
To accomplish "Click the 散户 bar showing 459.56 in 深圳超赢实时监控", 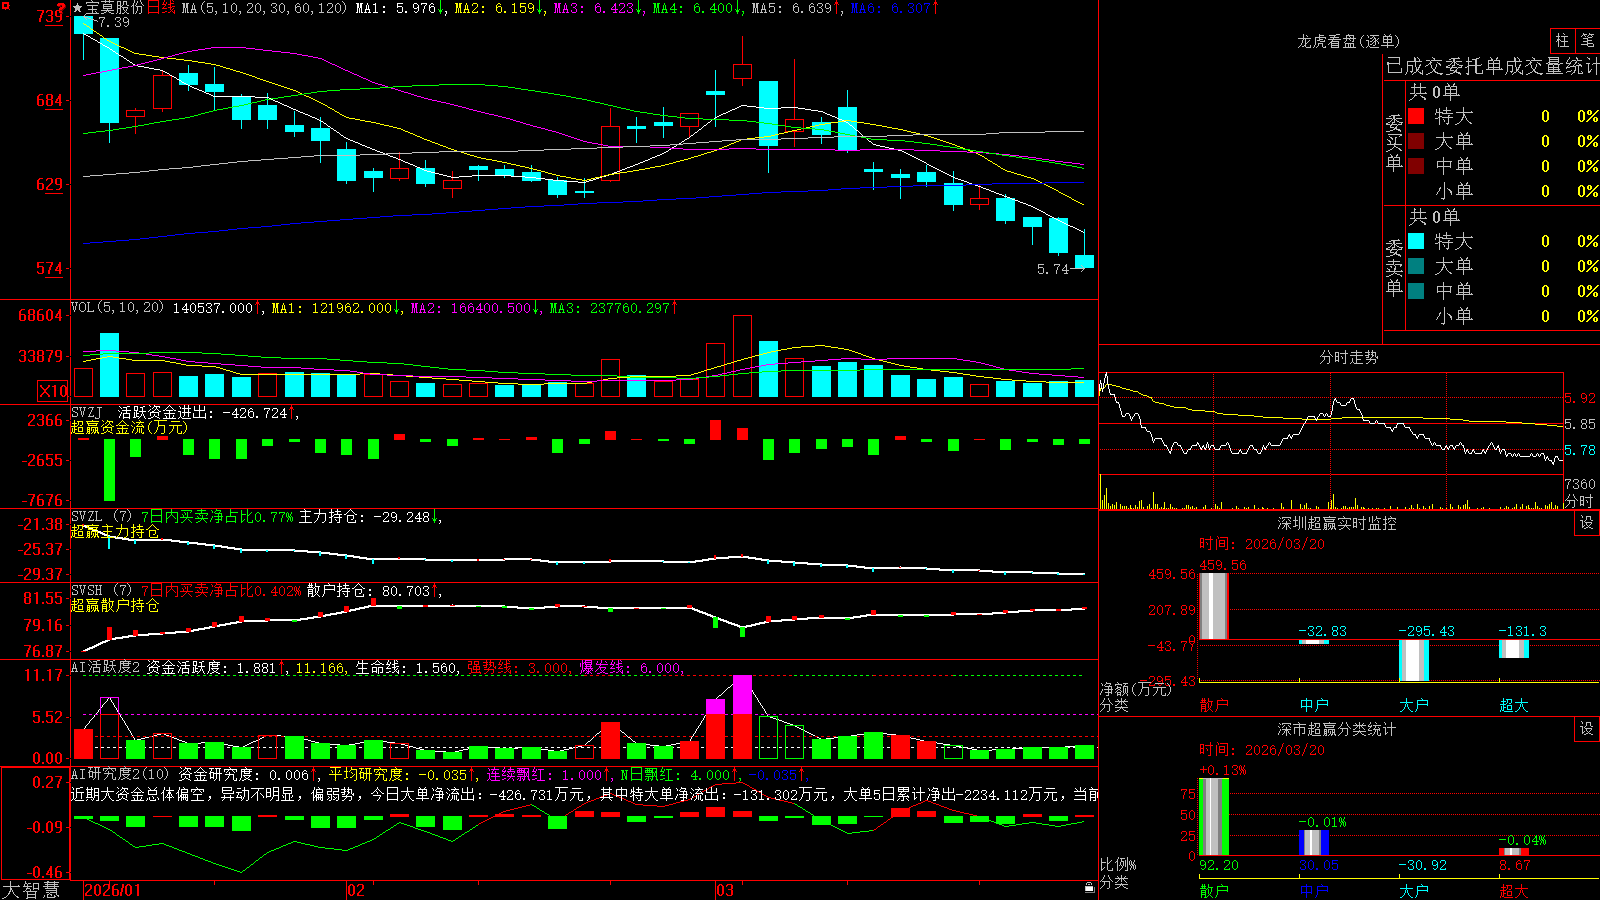I will (x=1214, y=606).
